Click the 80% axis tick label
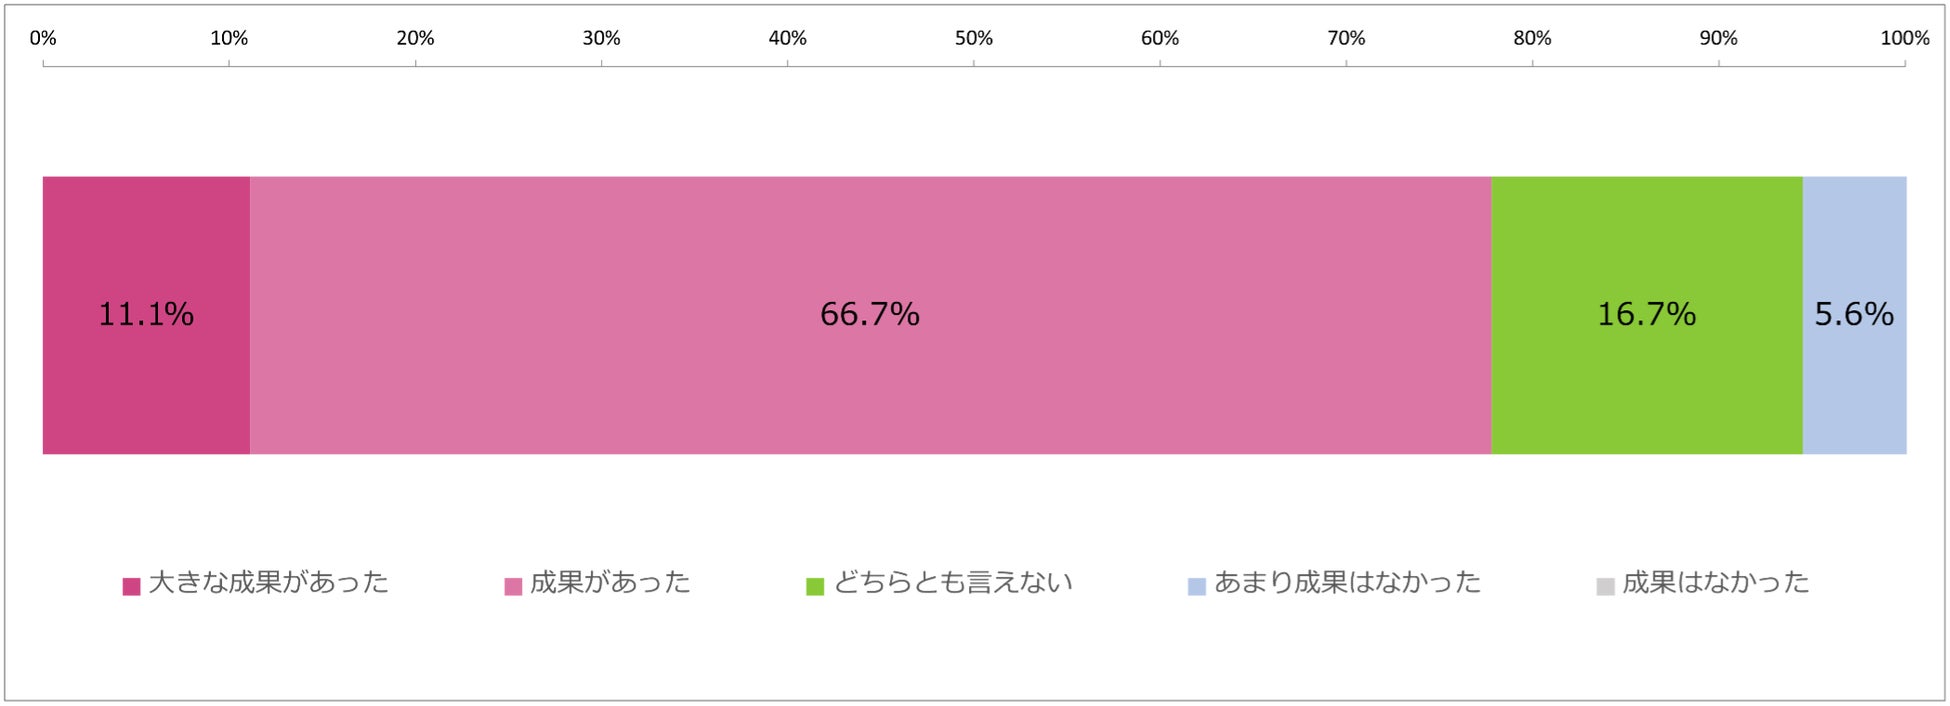Viewport: 1950px width, 706px height. [1532, 38]
